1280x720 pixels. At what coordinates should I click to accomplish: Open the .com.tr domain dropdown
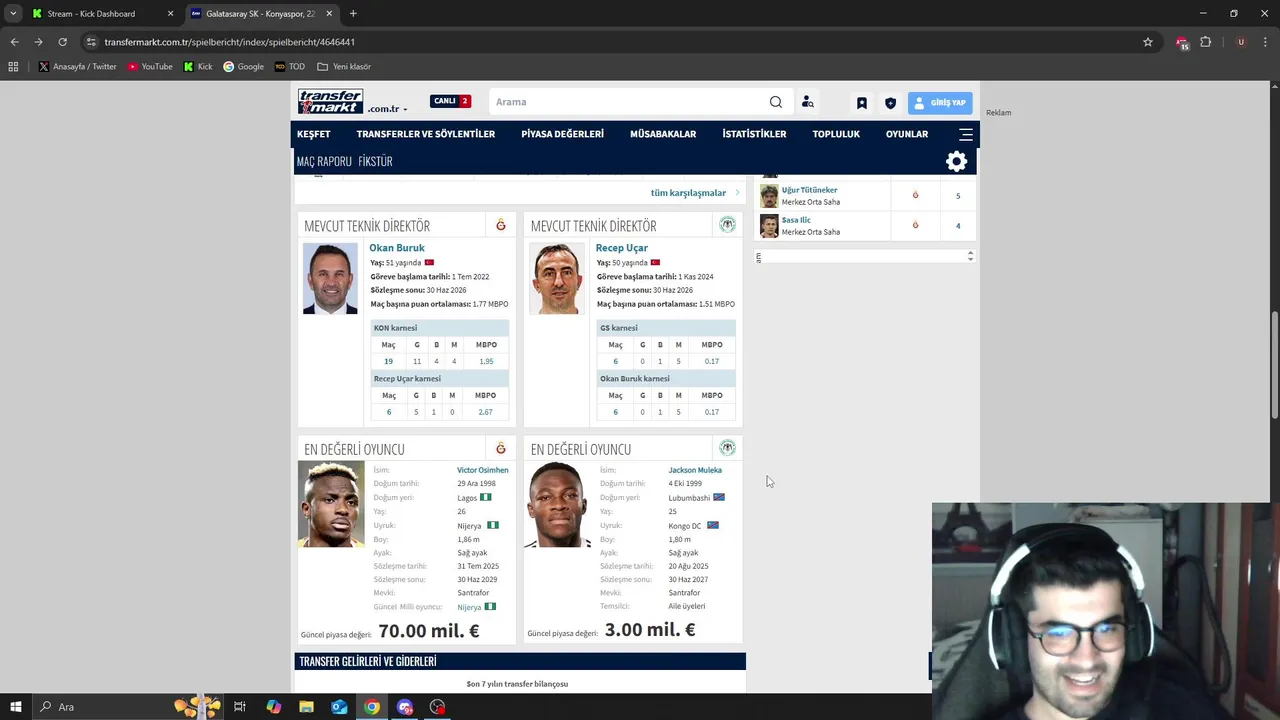(x=387, y=108)
